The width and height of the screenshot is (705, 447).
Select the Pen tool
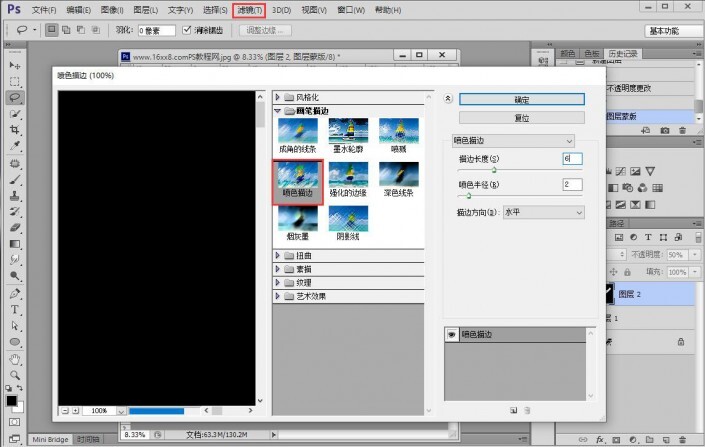[x=15, y=293]
